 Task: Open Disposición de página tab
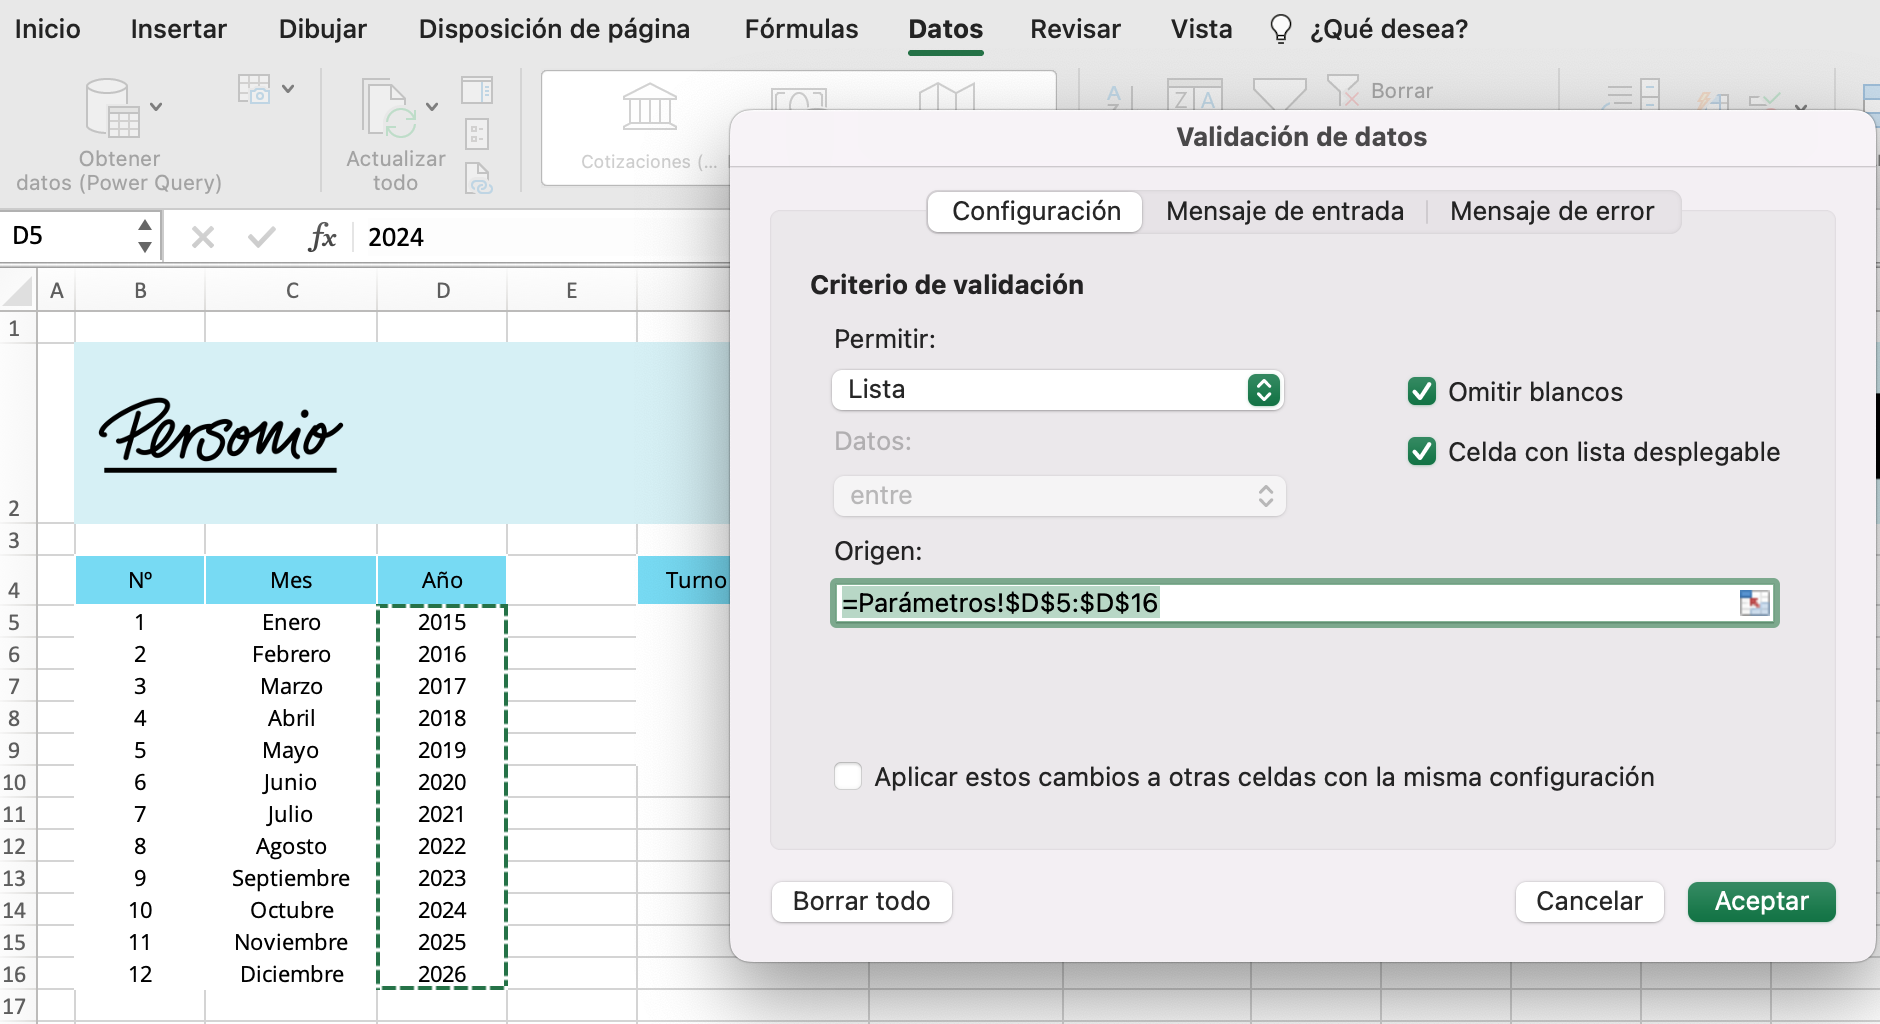click(554, 29)
